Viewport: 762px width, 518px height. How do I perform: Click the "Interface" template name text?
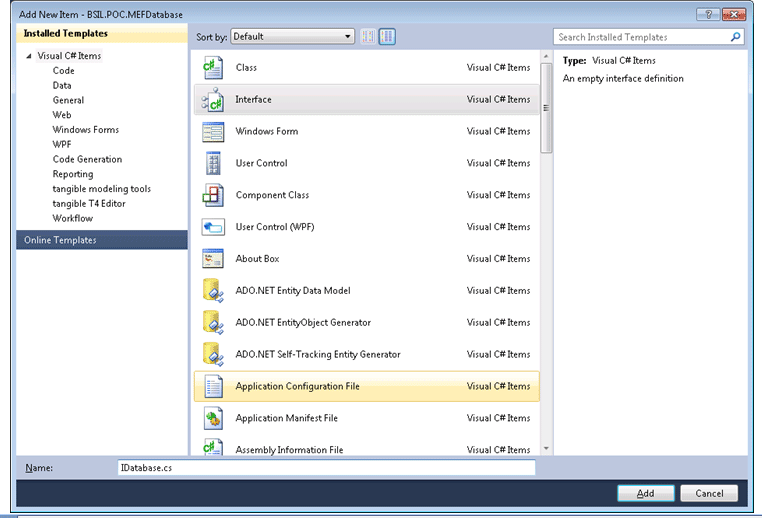[x=253, y=100]
